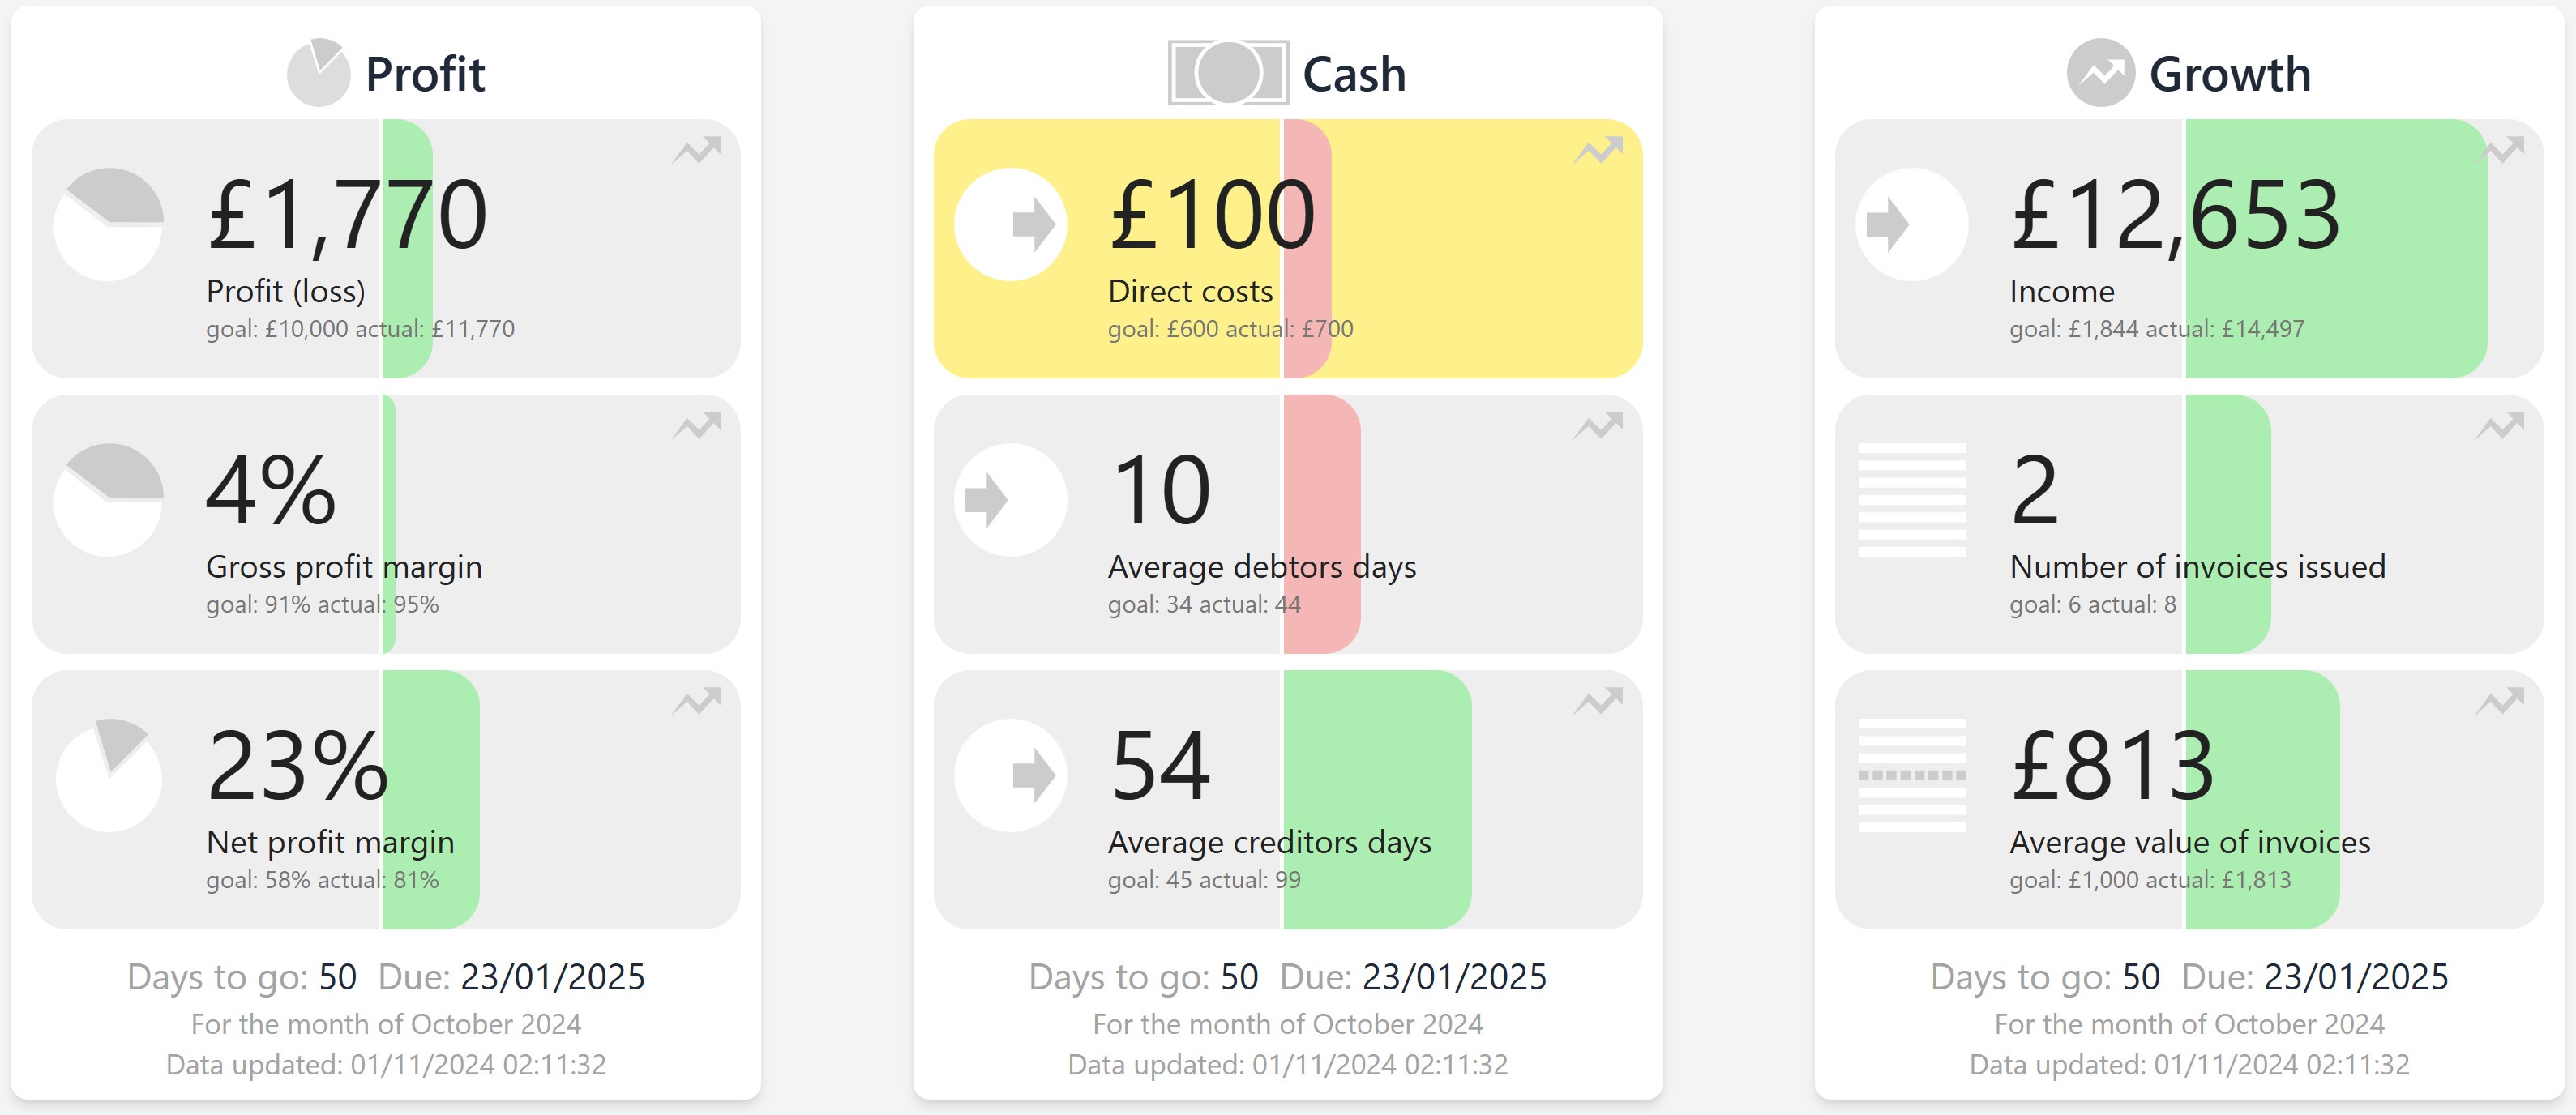2576x1115 pixels.
Task: Click the trend icon on Net profit margin card
Action: pyautogui.click(x=697, y=701)
